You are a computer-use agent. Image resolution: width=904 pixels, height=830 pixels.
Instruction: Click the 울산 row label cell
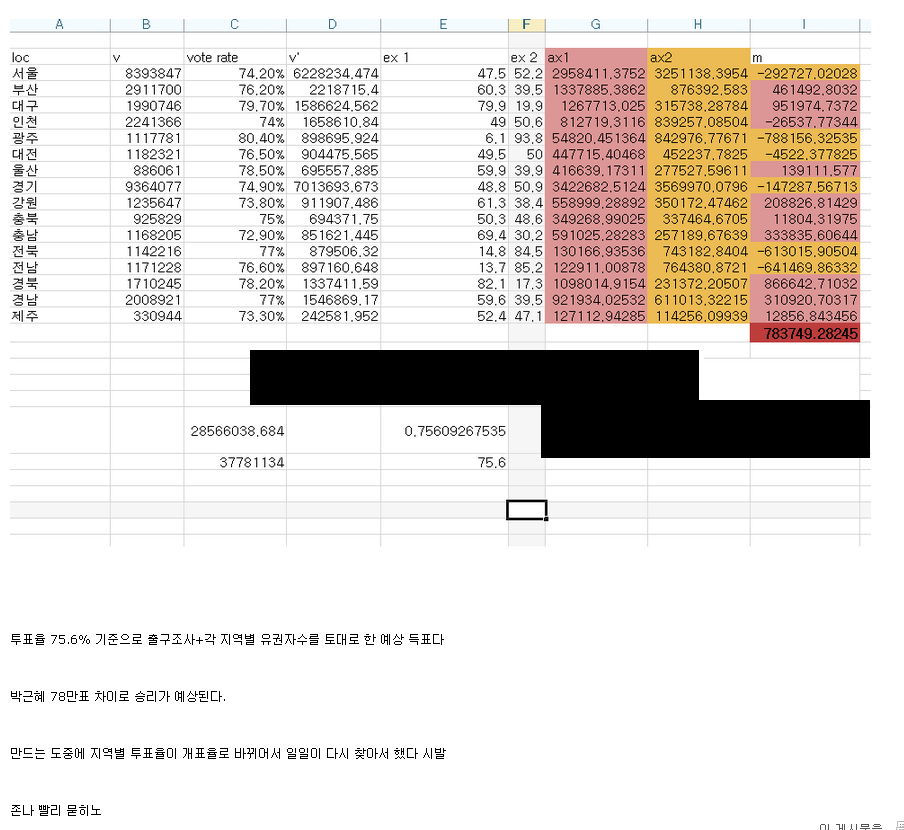click(60, 170)
